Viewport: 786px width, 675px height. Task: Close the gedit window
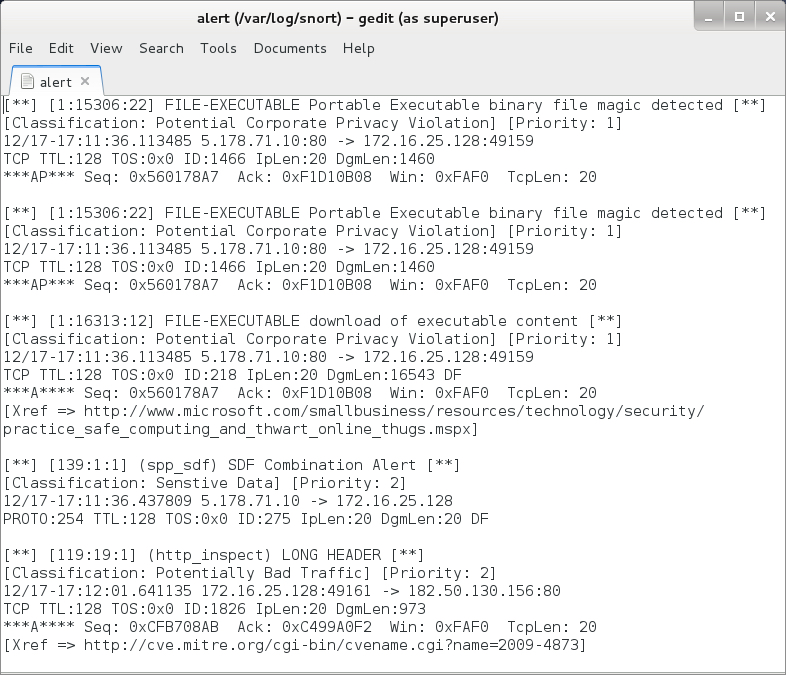click(x=770, y=17)
